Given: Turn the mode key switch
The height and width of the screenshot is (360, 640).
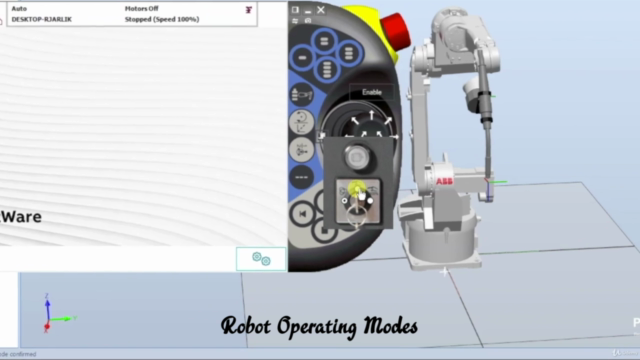Looking at the screenshot, I should click(357, 201).
